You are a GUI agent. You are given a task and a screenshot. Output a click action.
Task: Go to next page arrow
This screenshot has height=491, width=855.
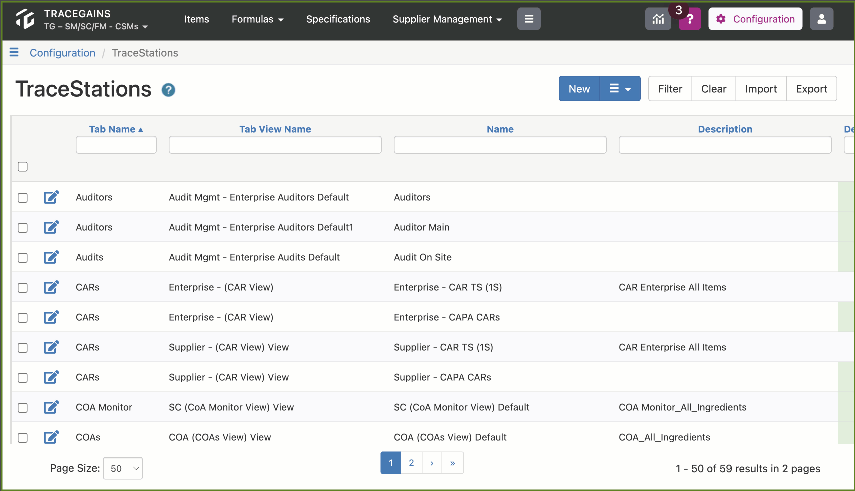click(432, 463)
